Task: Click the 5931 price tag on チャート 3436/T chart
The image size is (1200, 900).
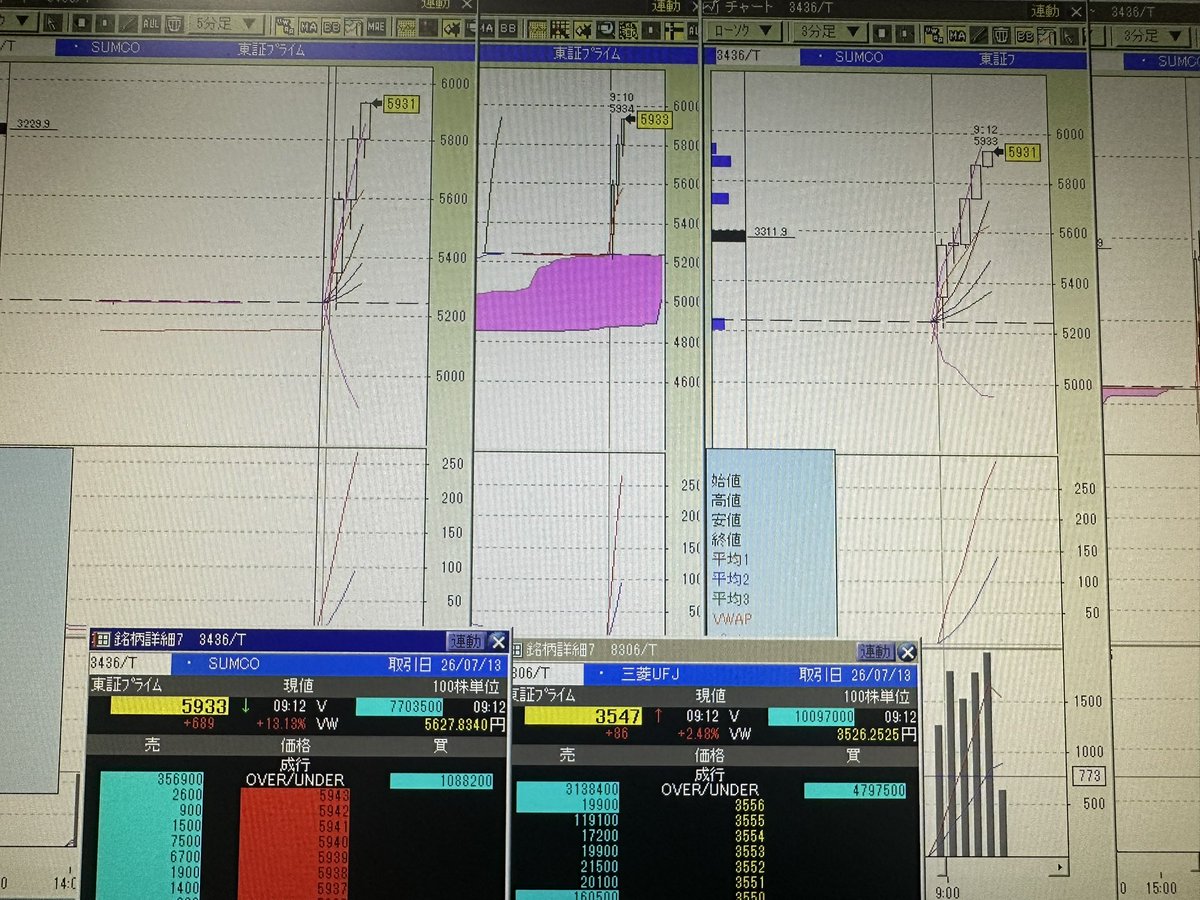Action: (x=1022, y=153)
